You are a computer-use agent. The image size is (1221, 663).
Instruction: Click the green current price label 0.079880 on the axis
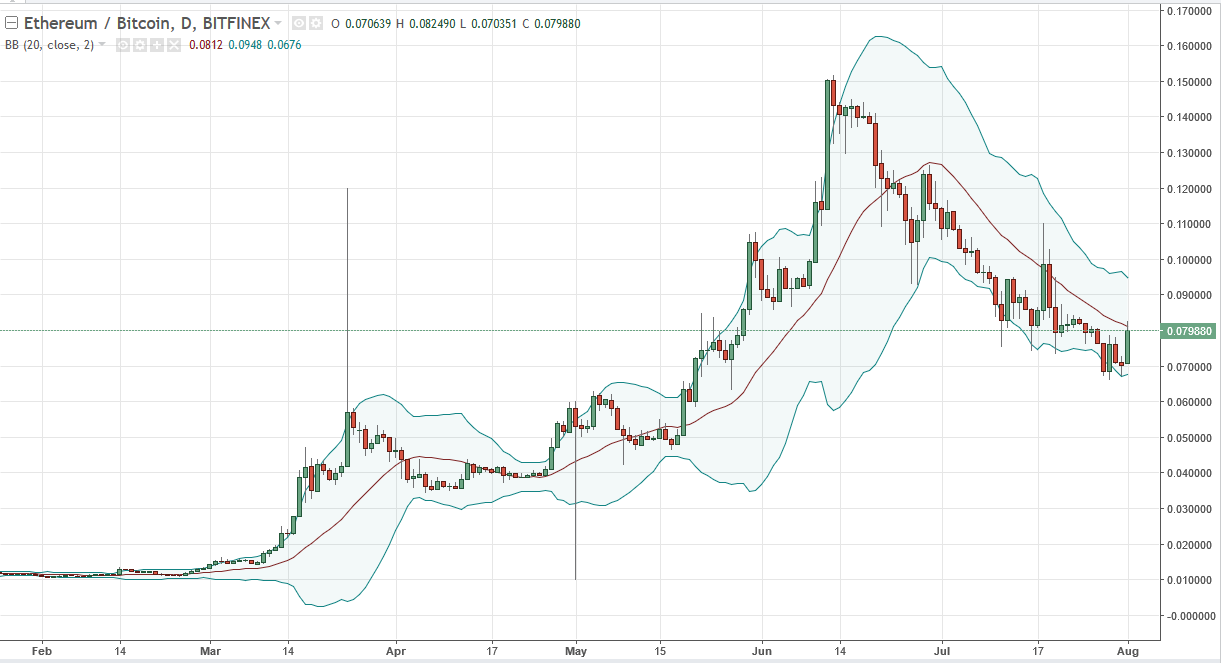(1188, 331)
